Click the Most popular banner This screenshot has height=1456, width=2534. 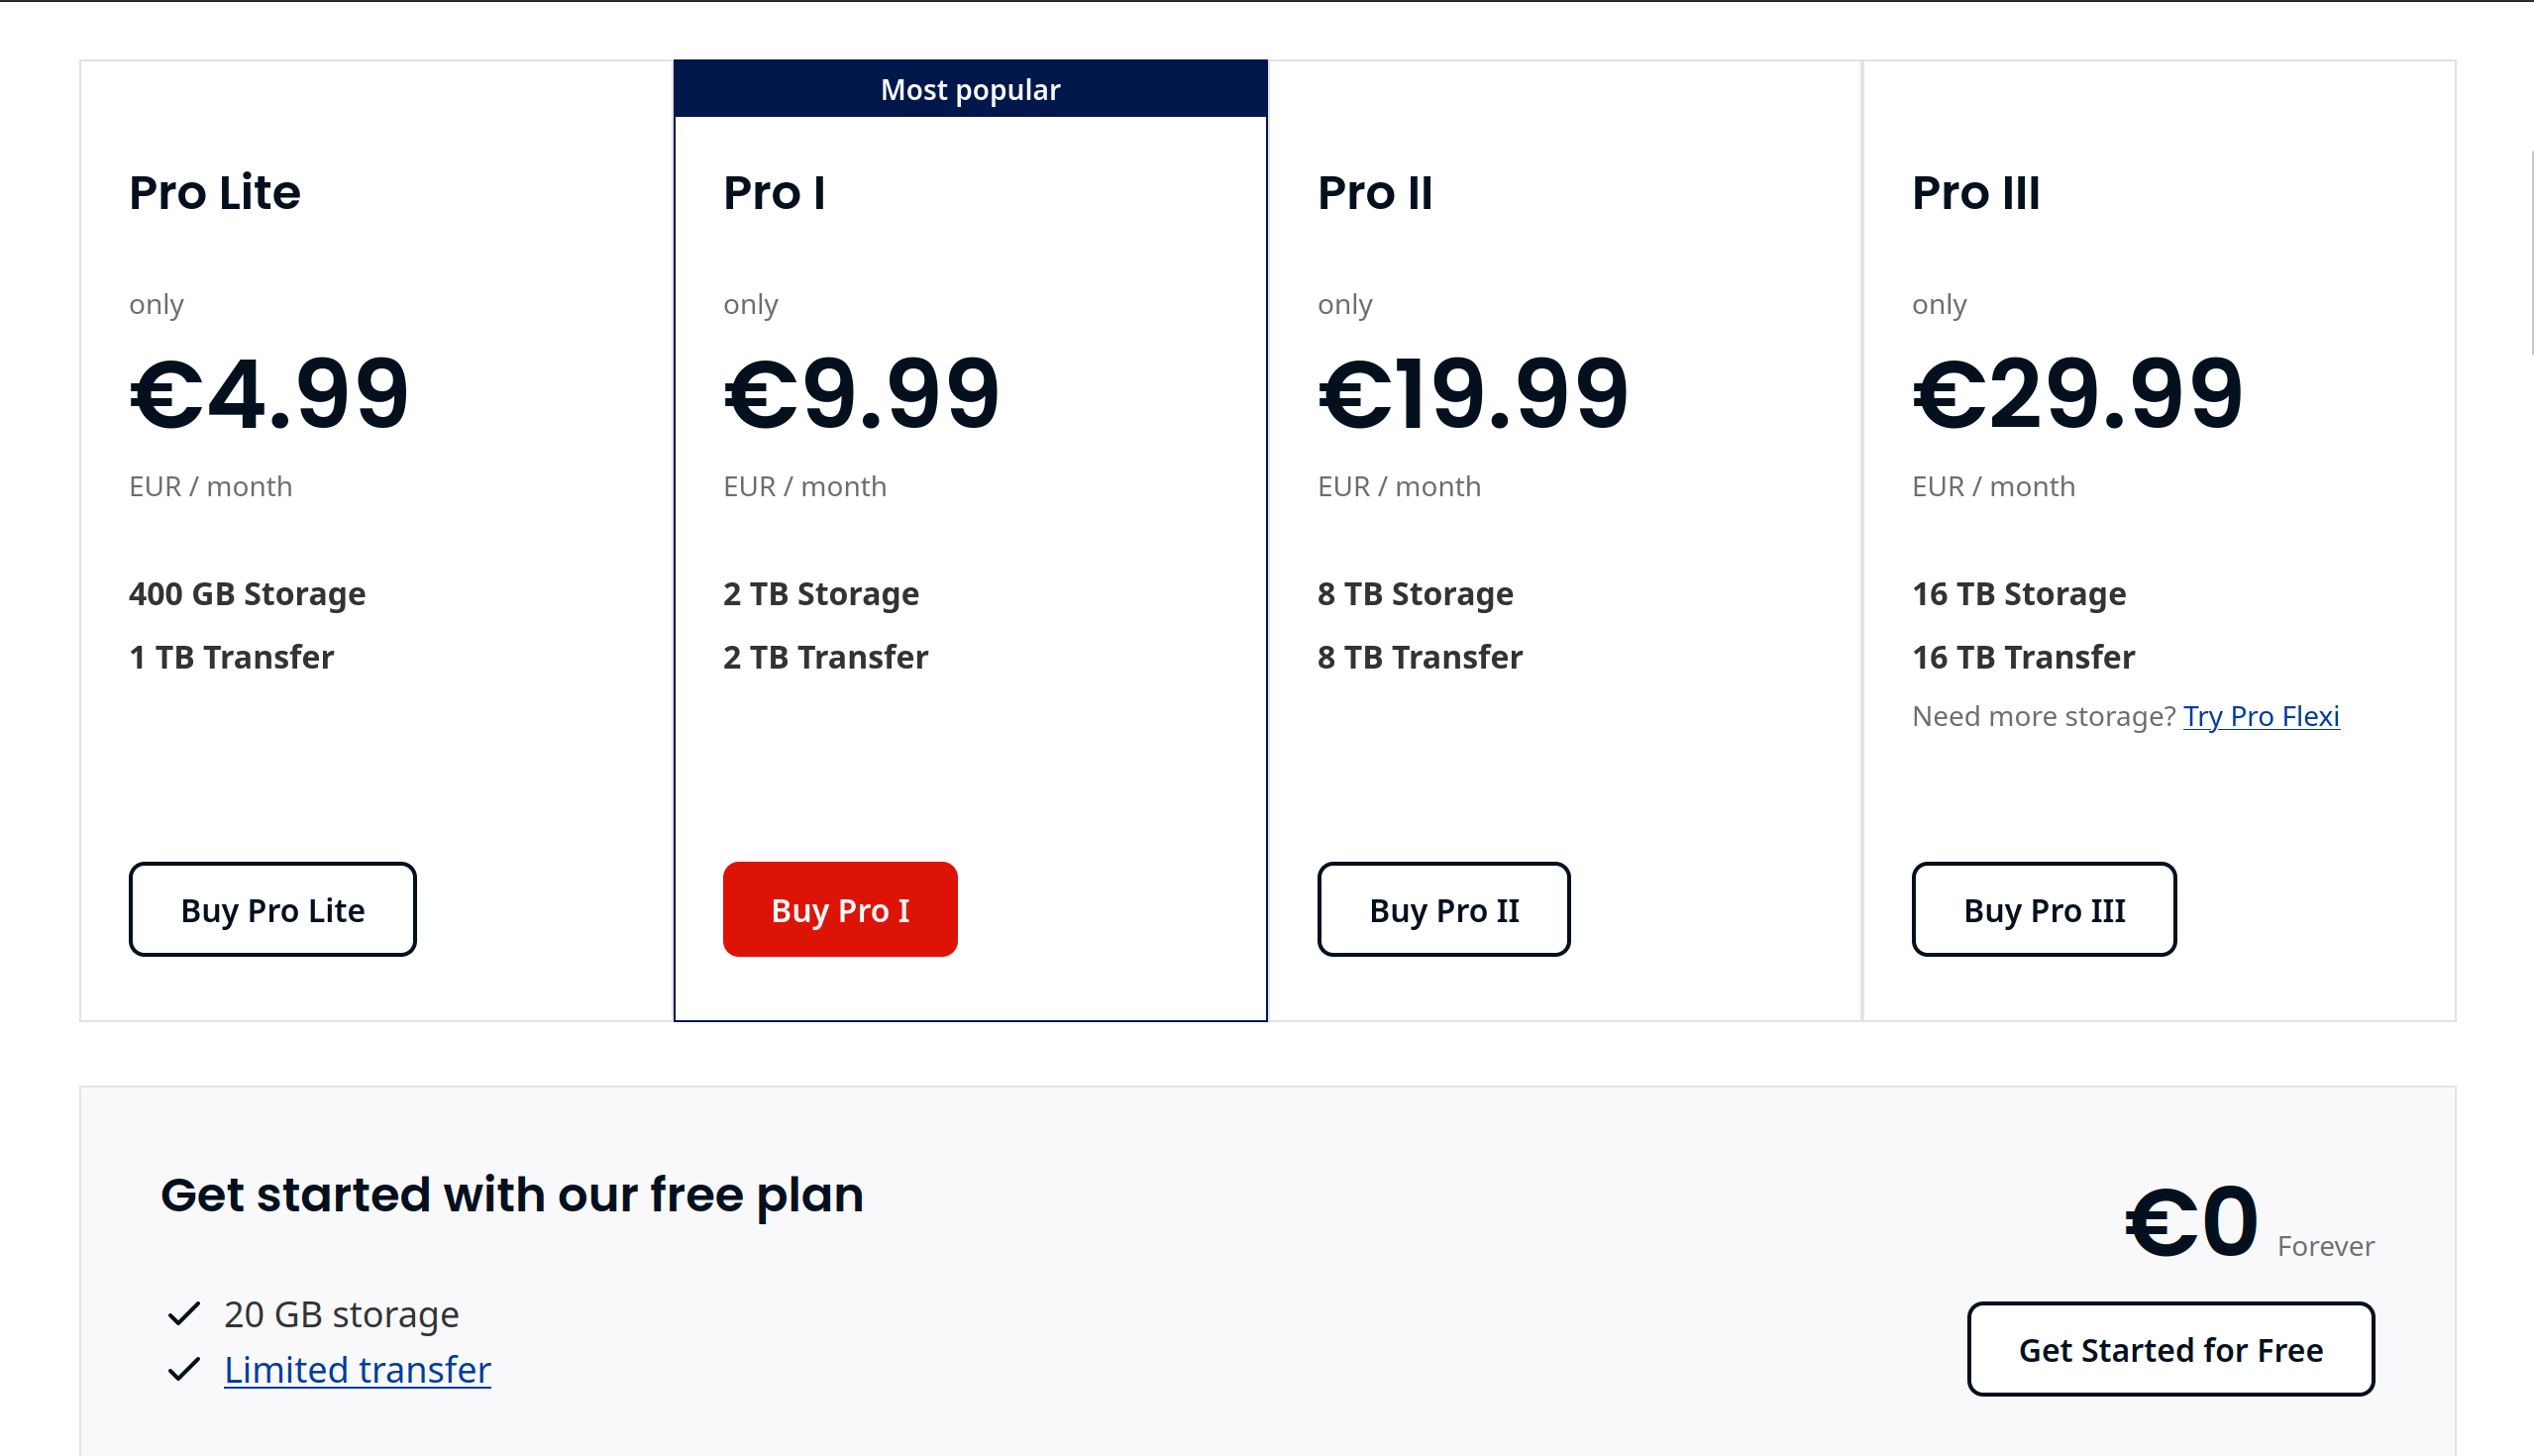click(x=970, y=89)
